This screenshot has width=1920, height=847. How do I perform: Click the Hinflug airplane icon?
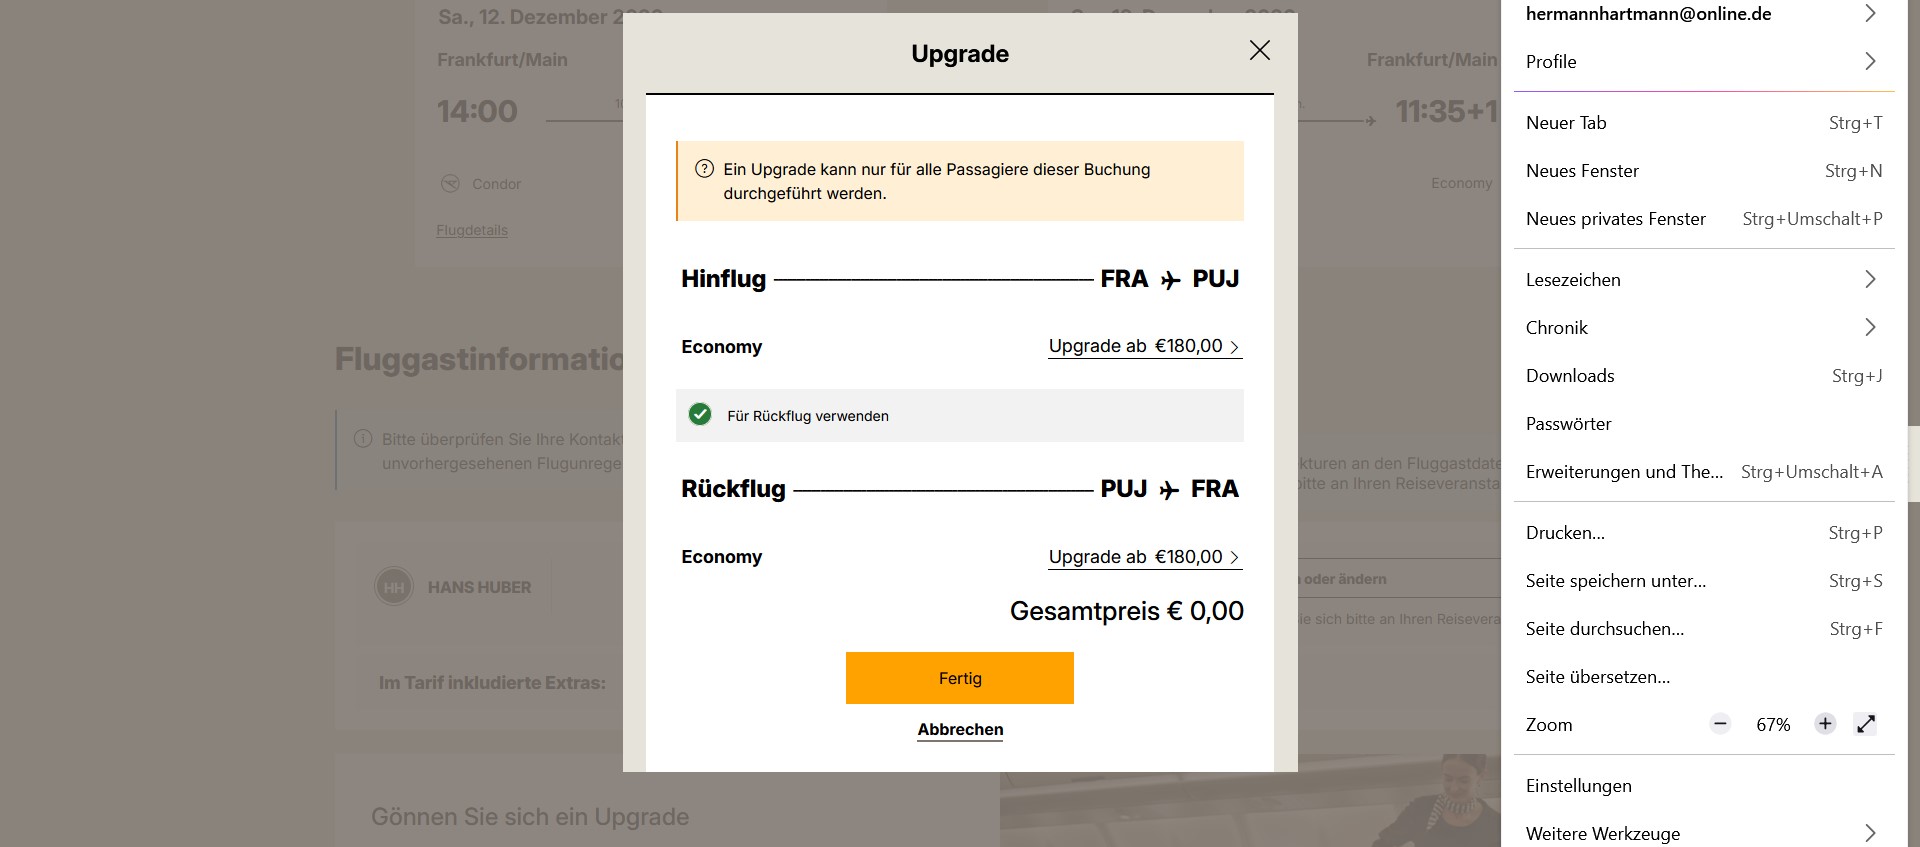click(1170, 280)
